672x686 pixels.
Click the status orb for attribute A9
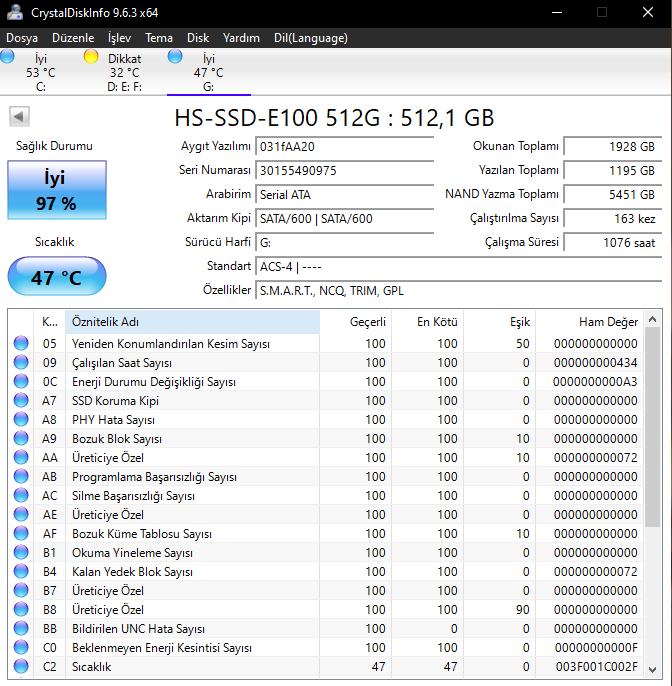pos(21,438)
